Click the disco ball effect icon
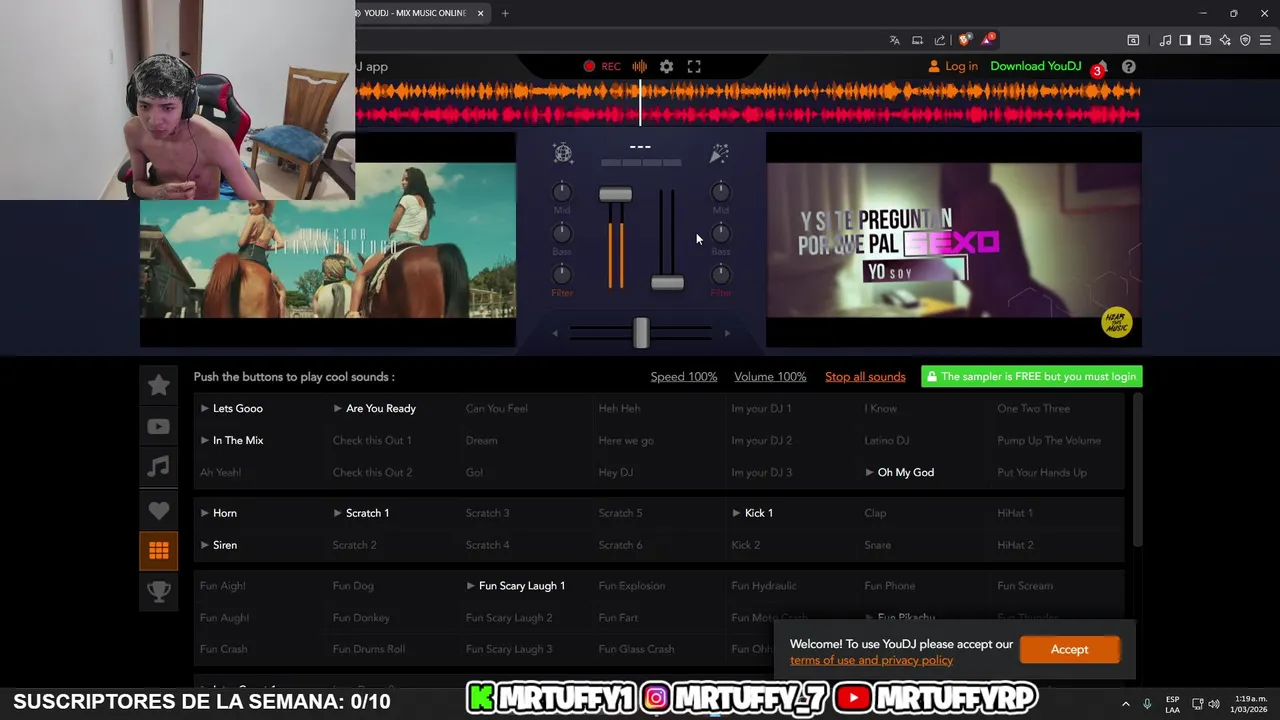The width and height of the screenshot is (1280, 720). coord(563,153)
